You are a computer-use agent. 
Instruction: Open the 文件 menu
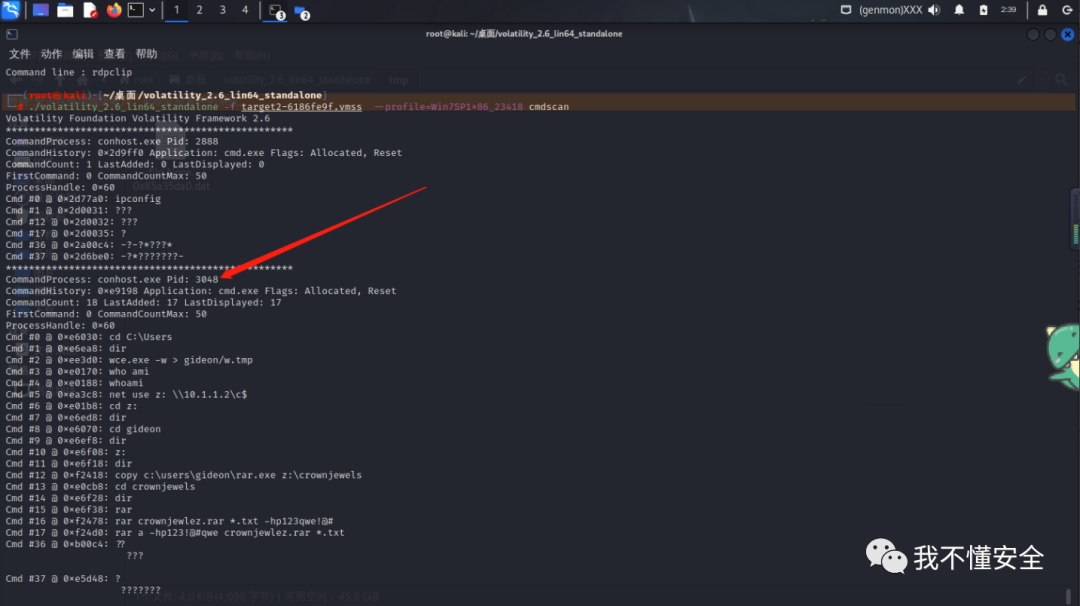point(19,54)
